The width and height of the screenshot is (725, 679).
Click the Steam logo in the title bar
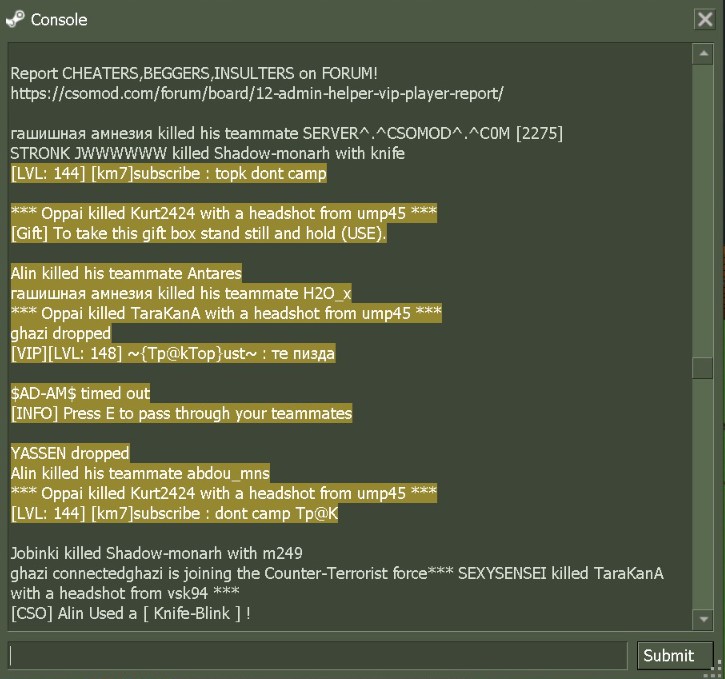pos(15,19)
